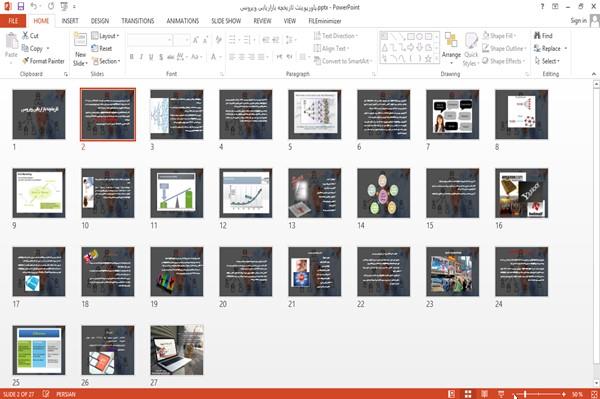Toggle right text alignment
The height and width of the screenshot is (399, 600).
[251, 57]
